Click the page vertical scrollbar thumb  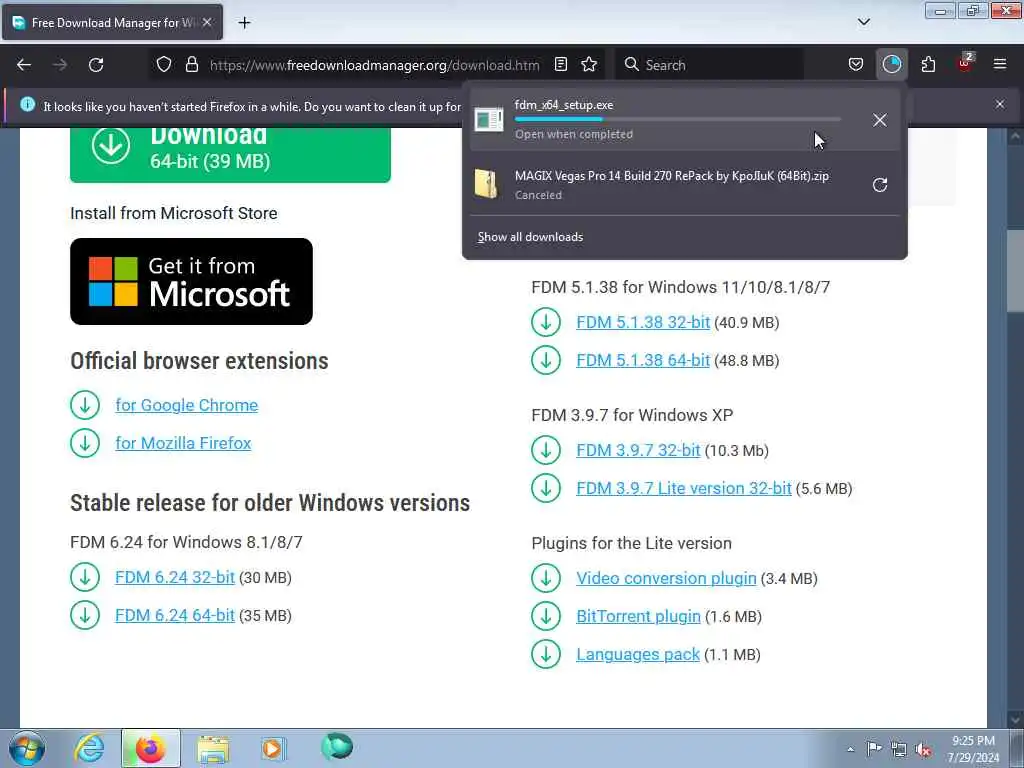(1014, 272)
